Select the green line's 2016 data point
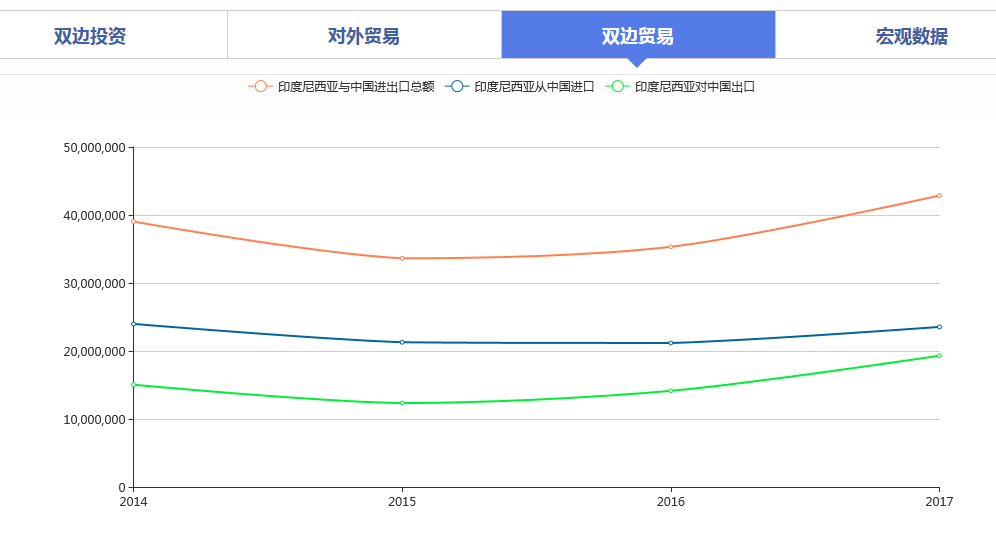The width and height of the screenshot is (996, 533). tap(671, 391)
